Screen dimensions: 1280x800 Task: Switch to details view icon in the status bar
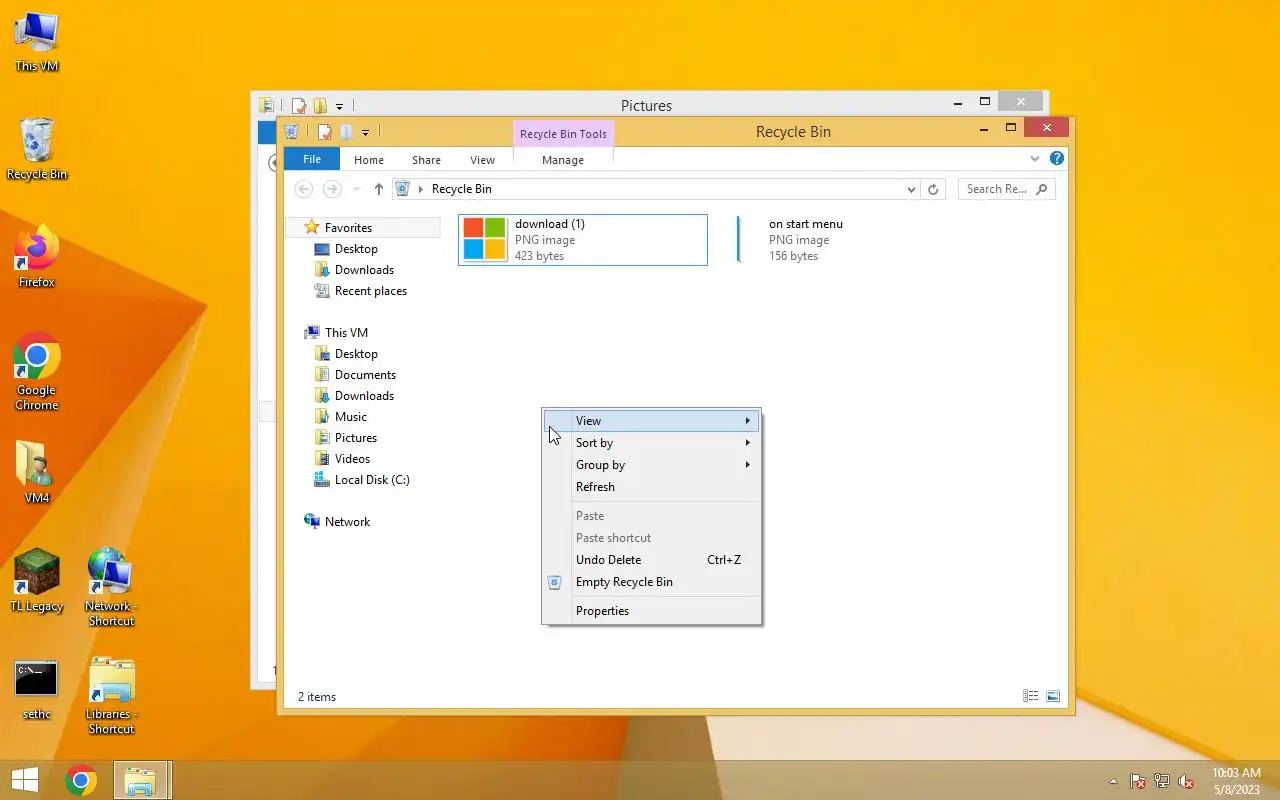(x=1030, y=696)
